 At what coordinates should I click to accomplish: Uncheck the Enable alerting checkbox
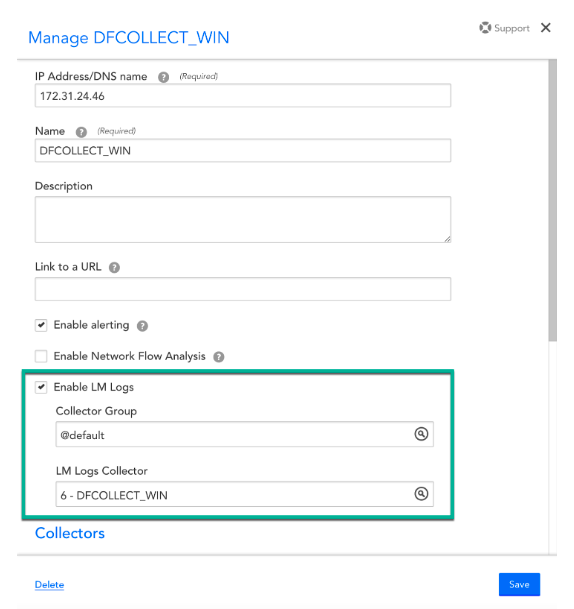(41, 325)
